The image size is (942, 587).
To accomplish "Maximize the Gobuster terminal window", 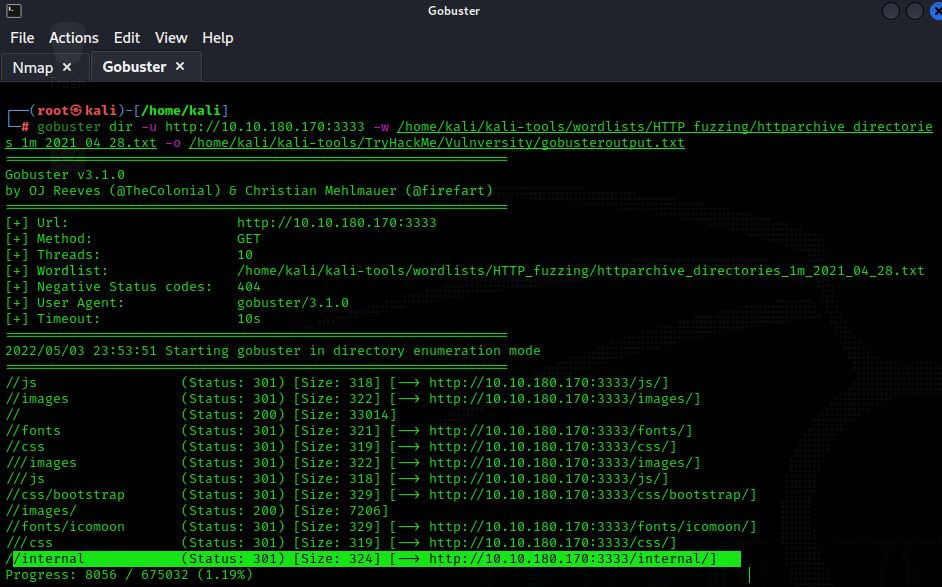I will point(913,11).
